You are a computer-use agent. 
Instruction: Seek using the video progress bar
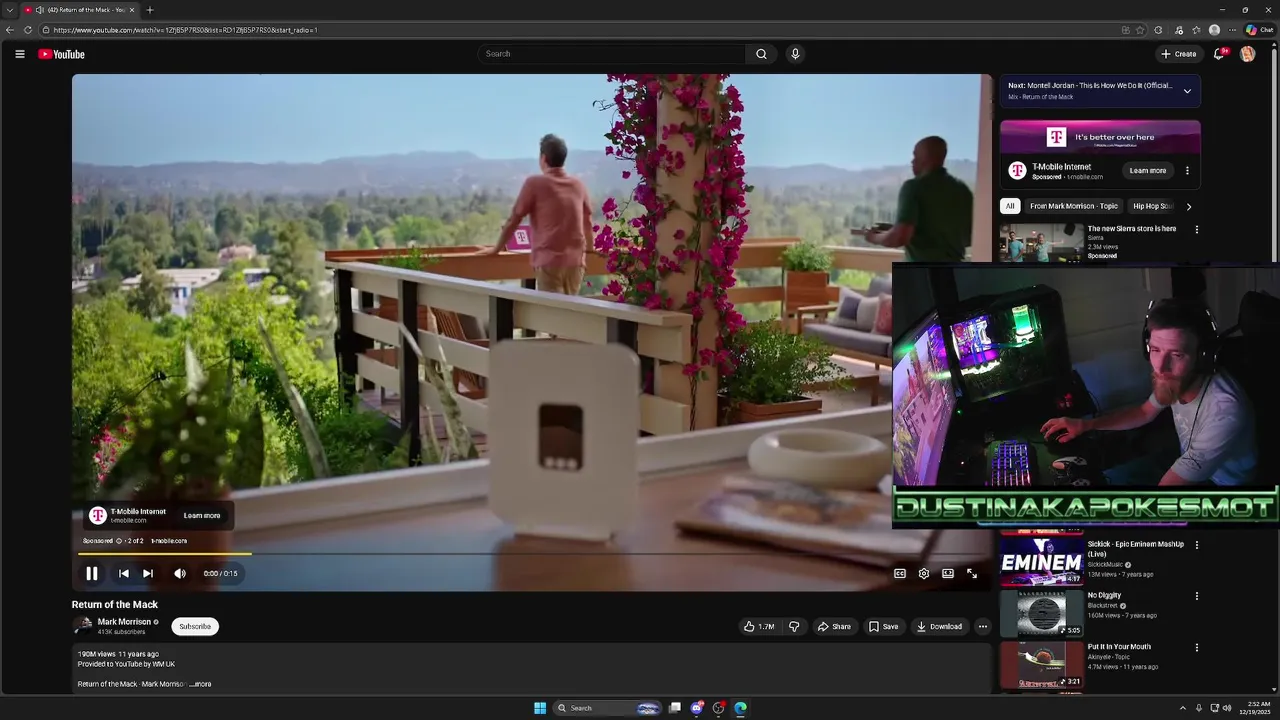(x=531, y=553)
